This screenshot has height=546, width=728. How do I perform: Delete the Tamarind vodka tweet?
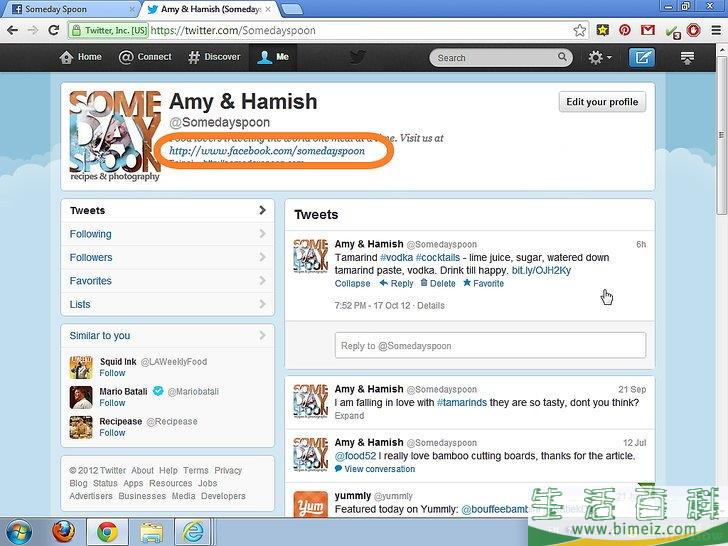(x=438, y=283)
